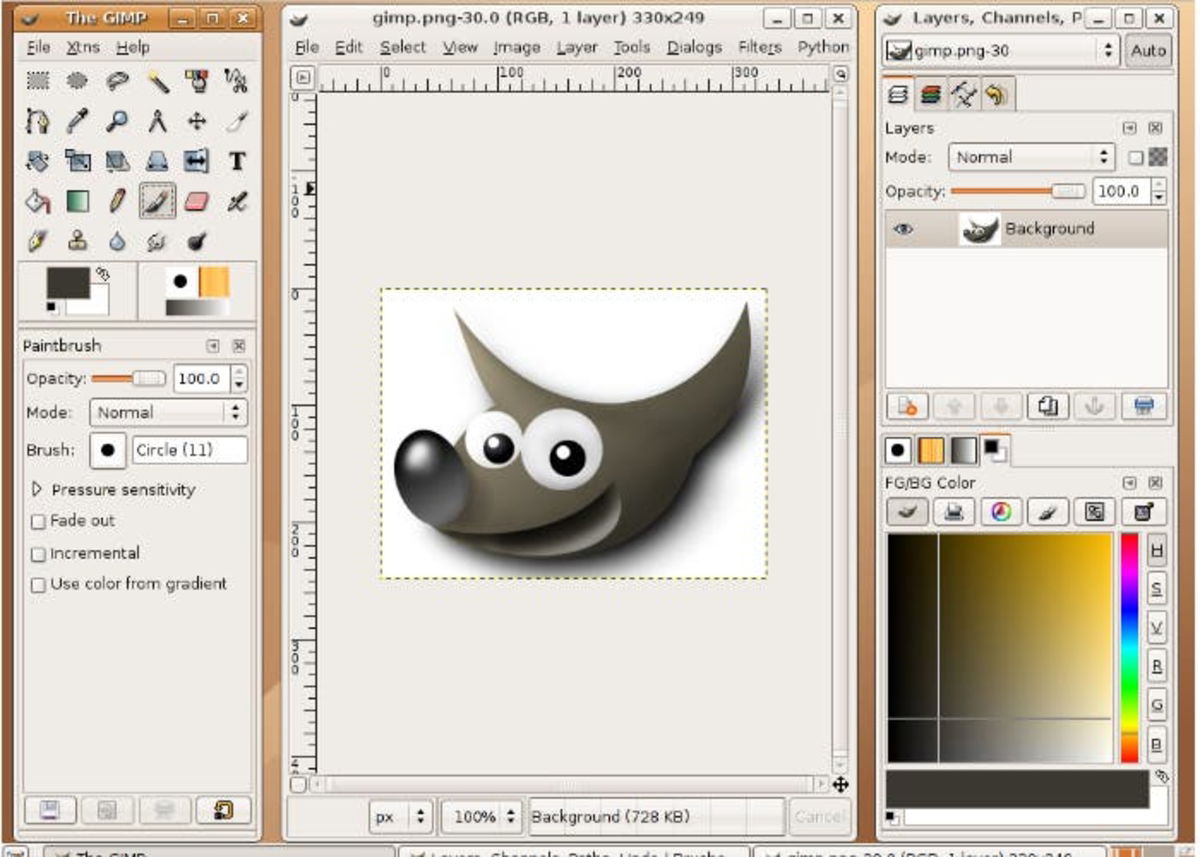Screen dimensions: 1200x857
Task: Select the Rotate tool
Action: (x=38, y=161)
